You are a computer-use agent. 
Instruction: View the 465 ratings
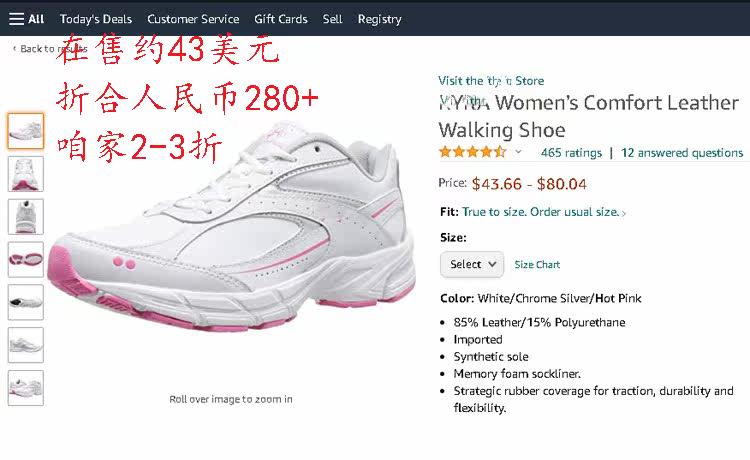pos(571,153)
